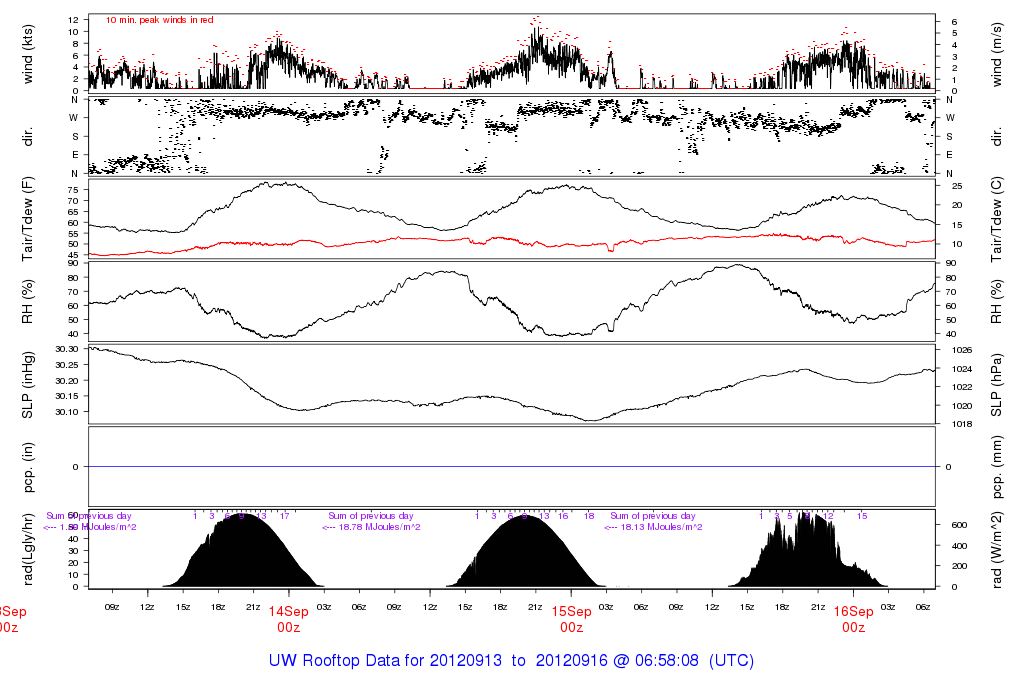
Task: Select the "SLP (hPa)" axis label
Action: (x=996, y=385)
